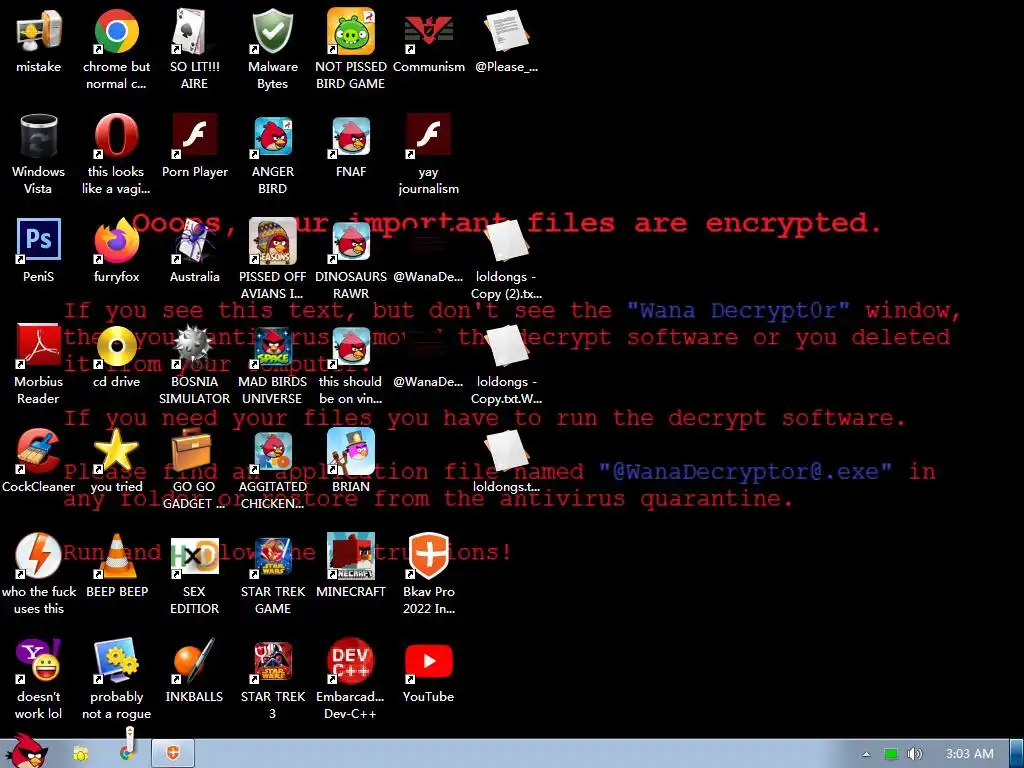Open the Malware Bytes shield shortcut
Viewport: 1024px width, 768px height.
pyautogui.click(x=272, y=33)
